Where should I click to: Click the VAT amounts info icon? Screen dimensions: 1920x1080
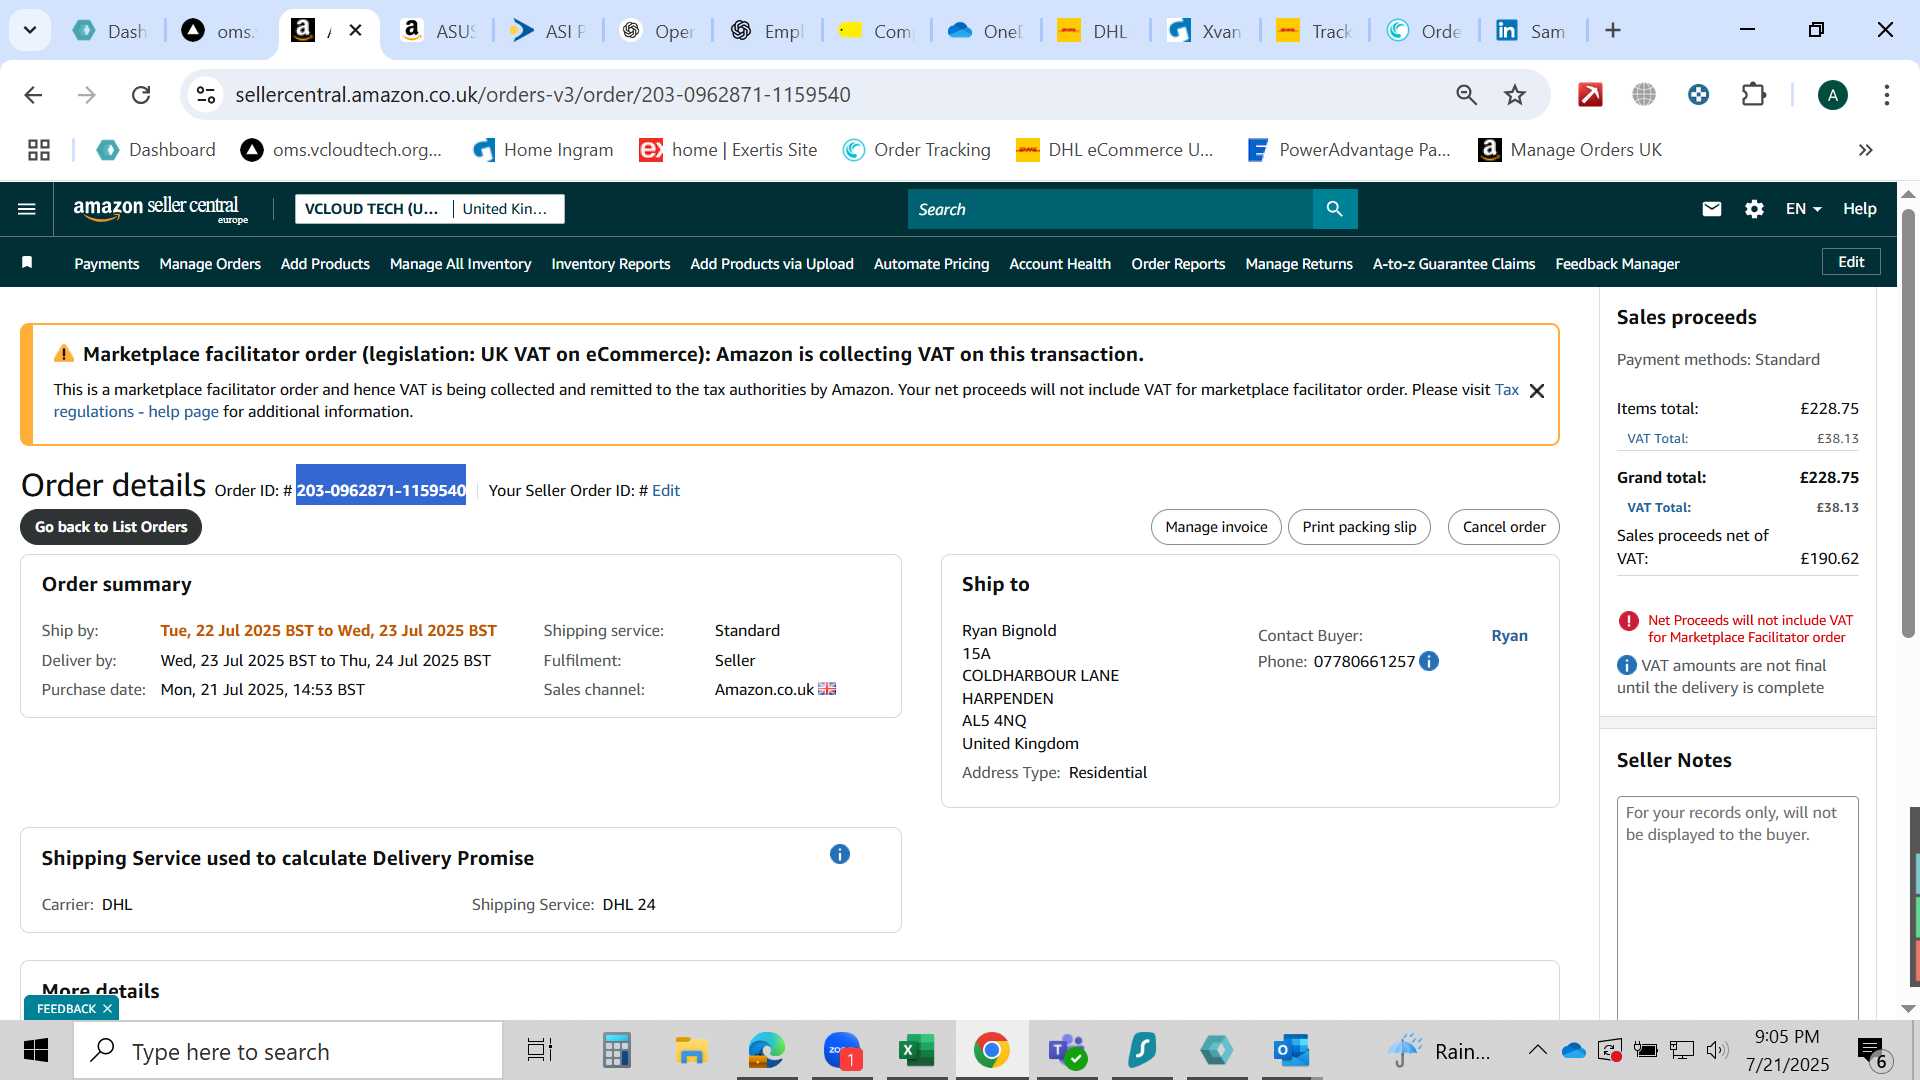click(x=1627, y=665)
